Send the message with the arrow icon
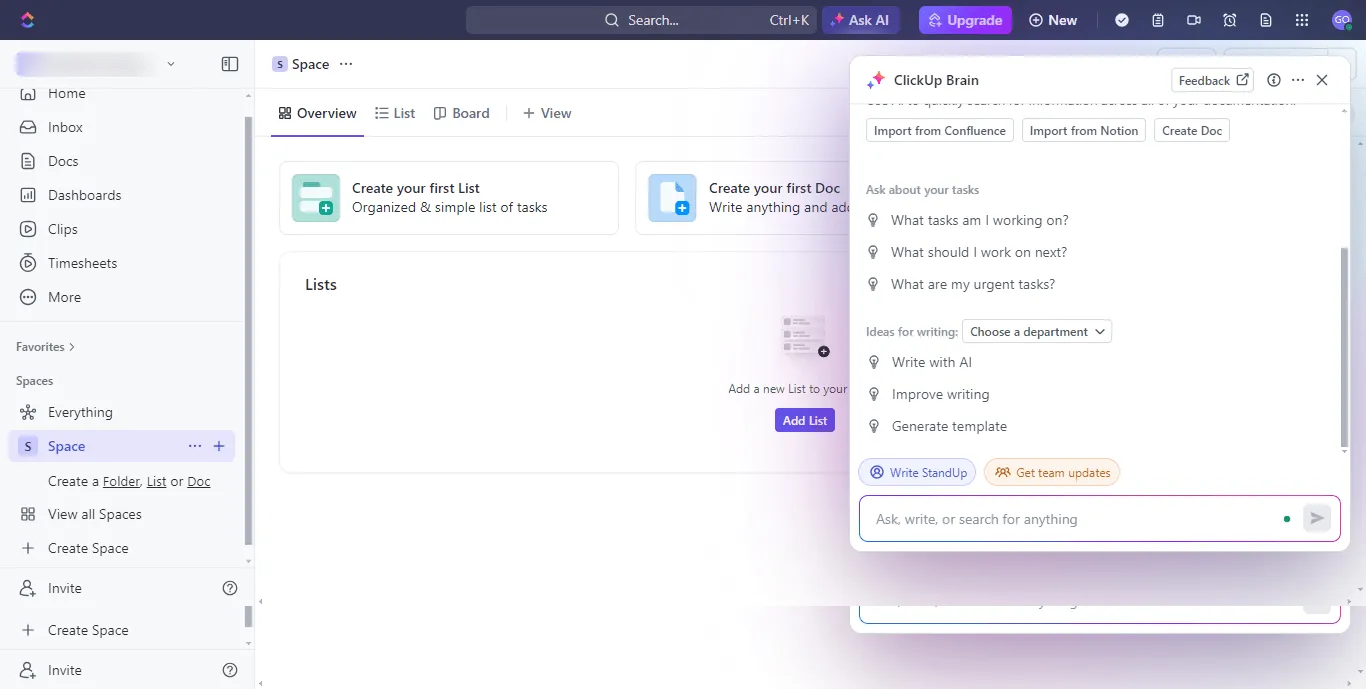The width and height of the screenshot is (1366, 690). 1317,518
